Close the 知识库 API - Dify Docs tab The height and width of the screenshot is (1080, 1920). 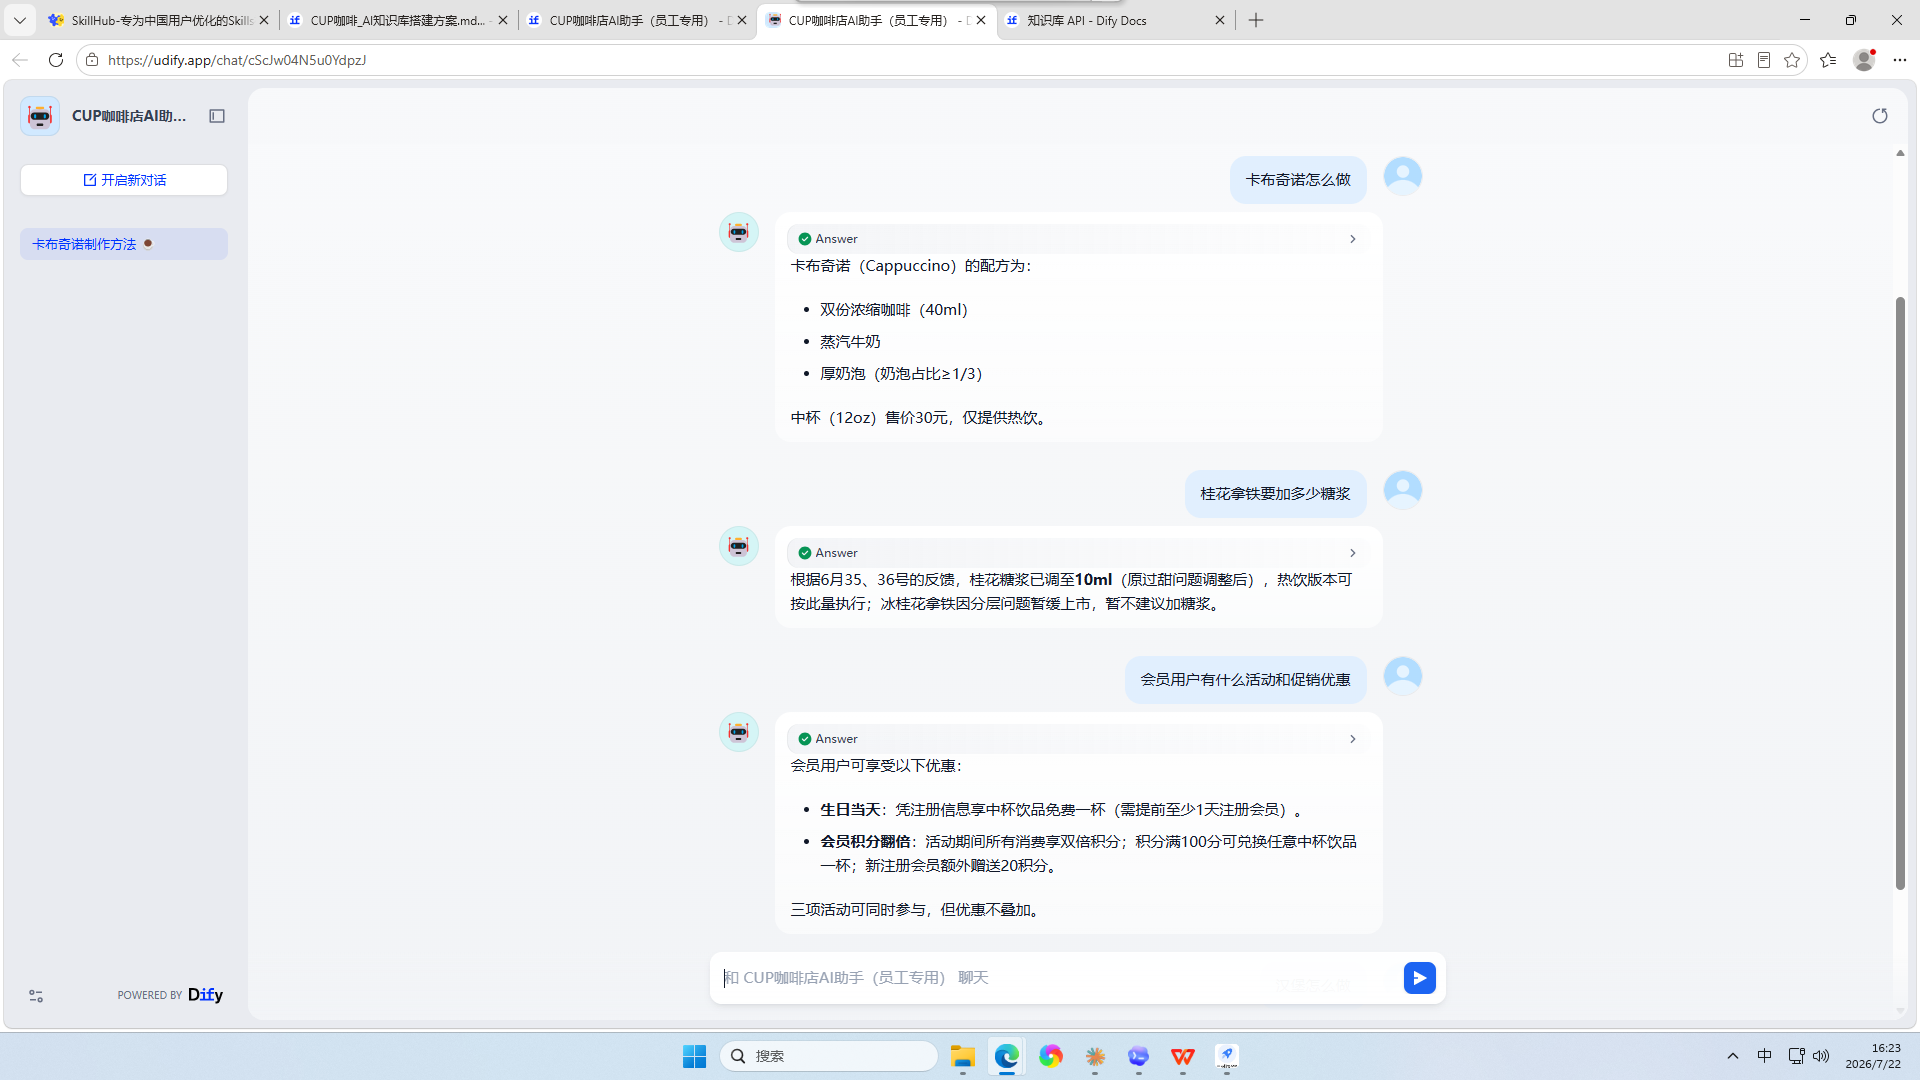pyautogui.click(x=1220, y=20)
